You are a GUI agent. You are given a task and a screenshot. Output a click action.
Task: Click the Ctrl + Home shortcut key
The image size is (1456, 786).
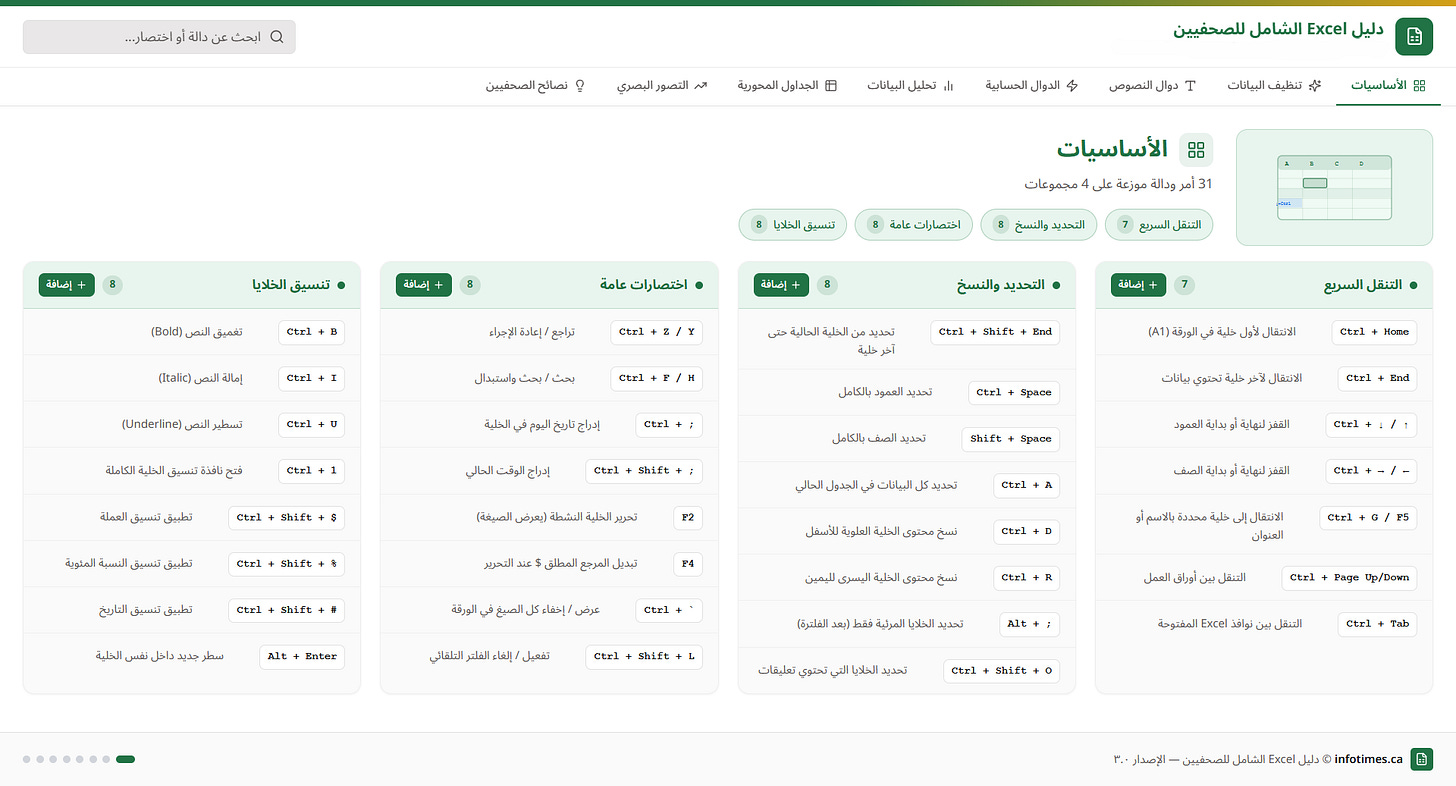pyautogui.click(x=1374, y=332)
